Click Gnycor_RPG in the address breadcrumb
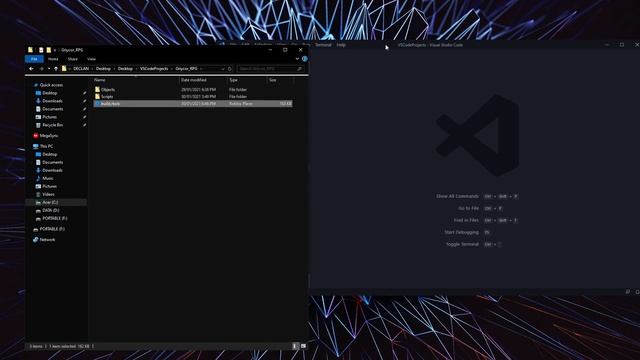640x360 pixels. click(x=187, y=69)
